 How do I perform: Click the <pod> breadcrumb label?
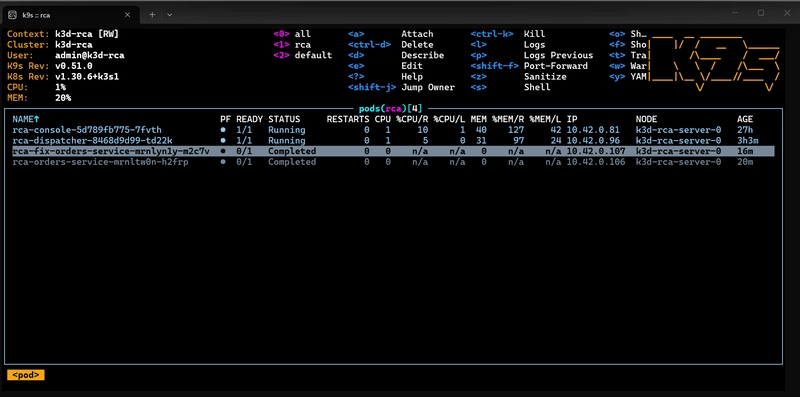click(26, 375)
